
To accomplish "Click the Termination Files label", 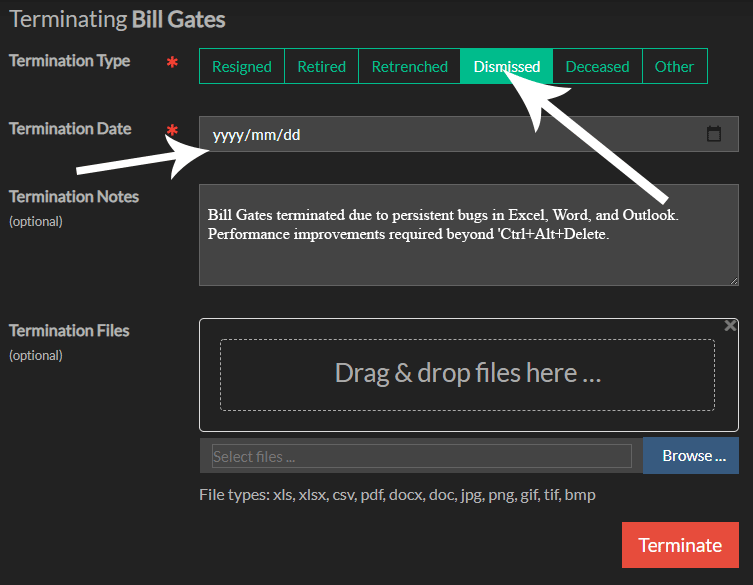I will [69, 331].
